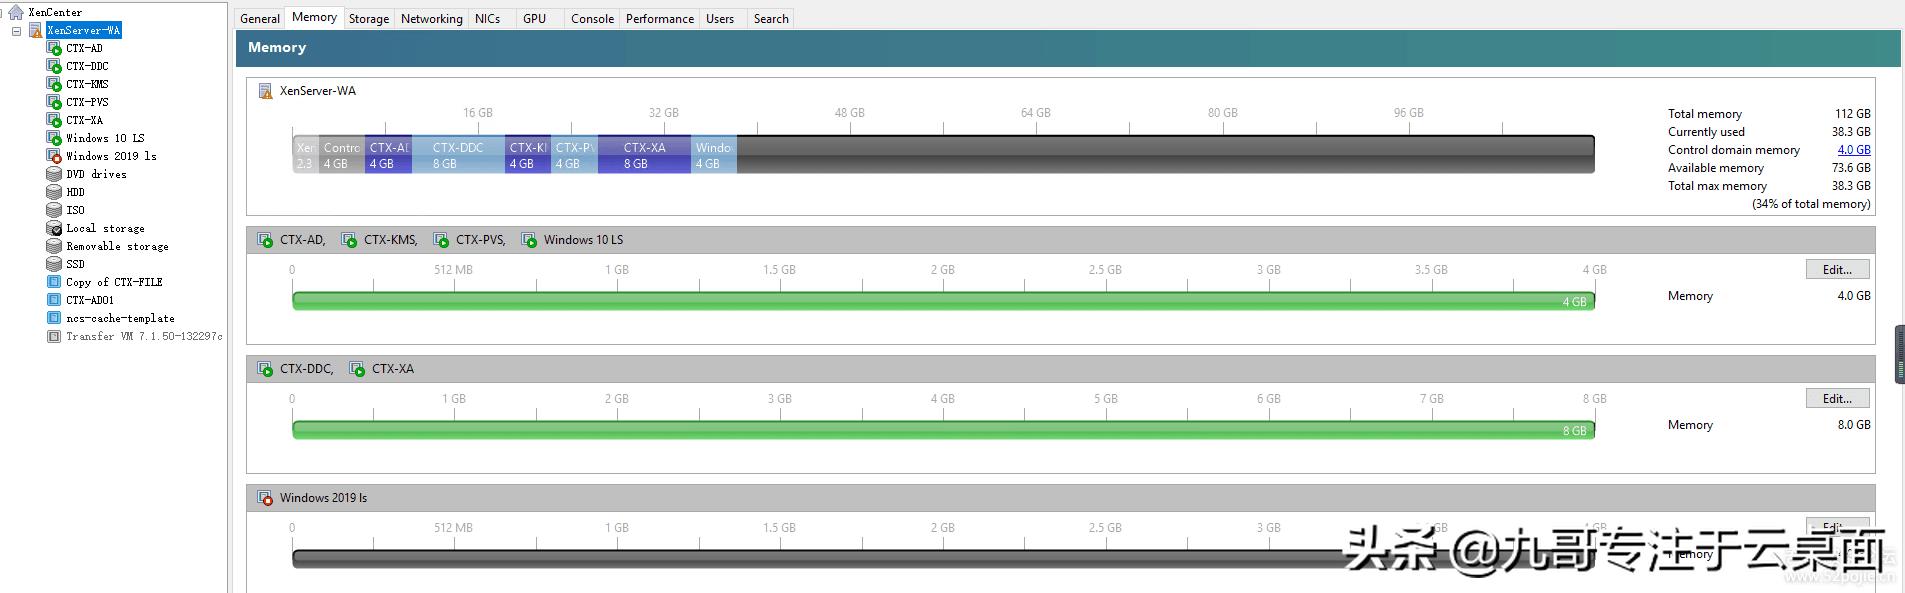Screen dimensions: 1905x593
Task: Click Edit for the CTX-AD memory group
Action: [1836, 269]
